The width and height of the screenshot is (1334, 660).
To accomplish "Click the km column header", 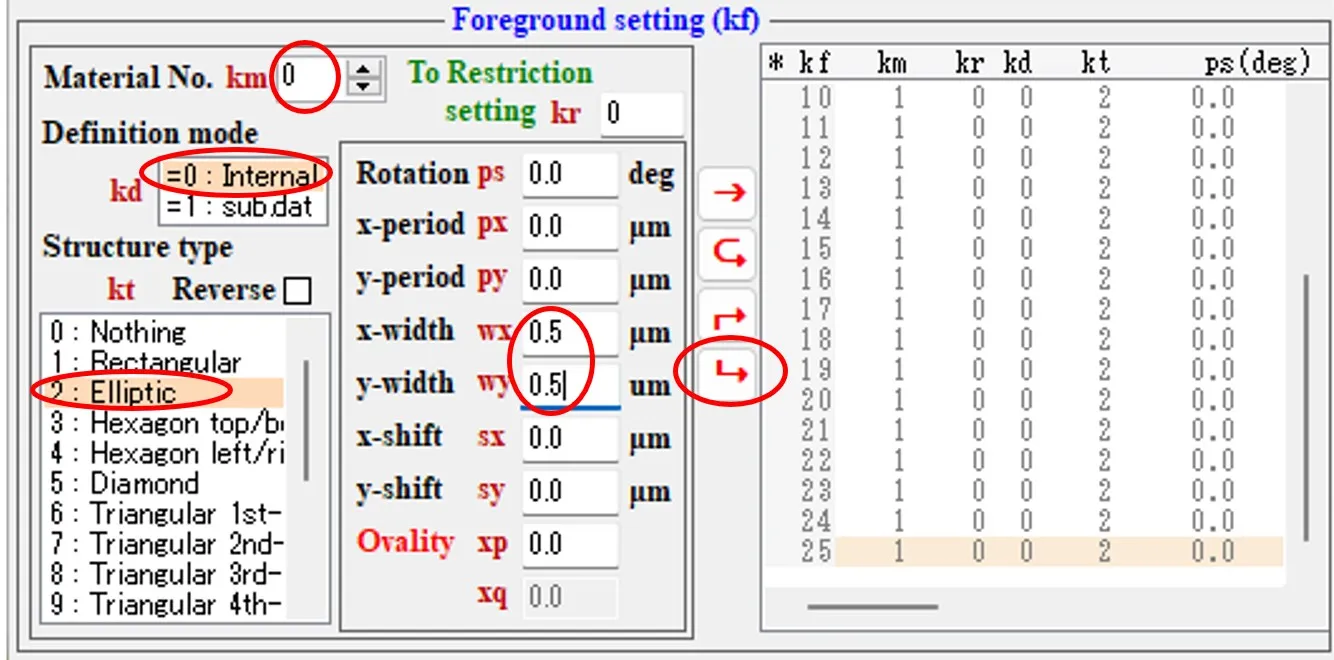I will pos(892,64).
